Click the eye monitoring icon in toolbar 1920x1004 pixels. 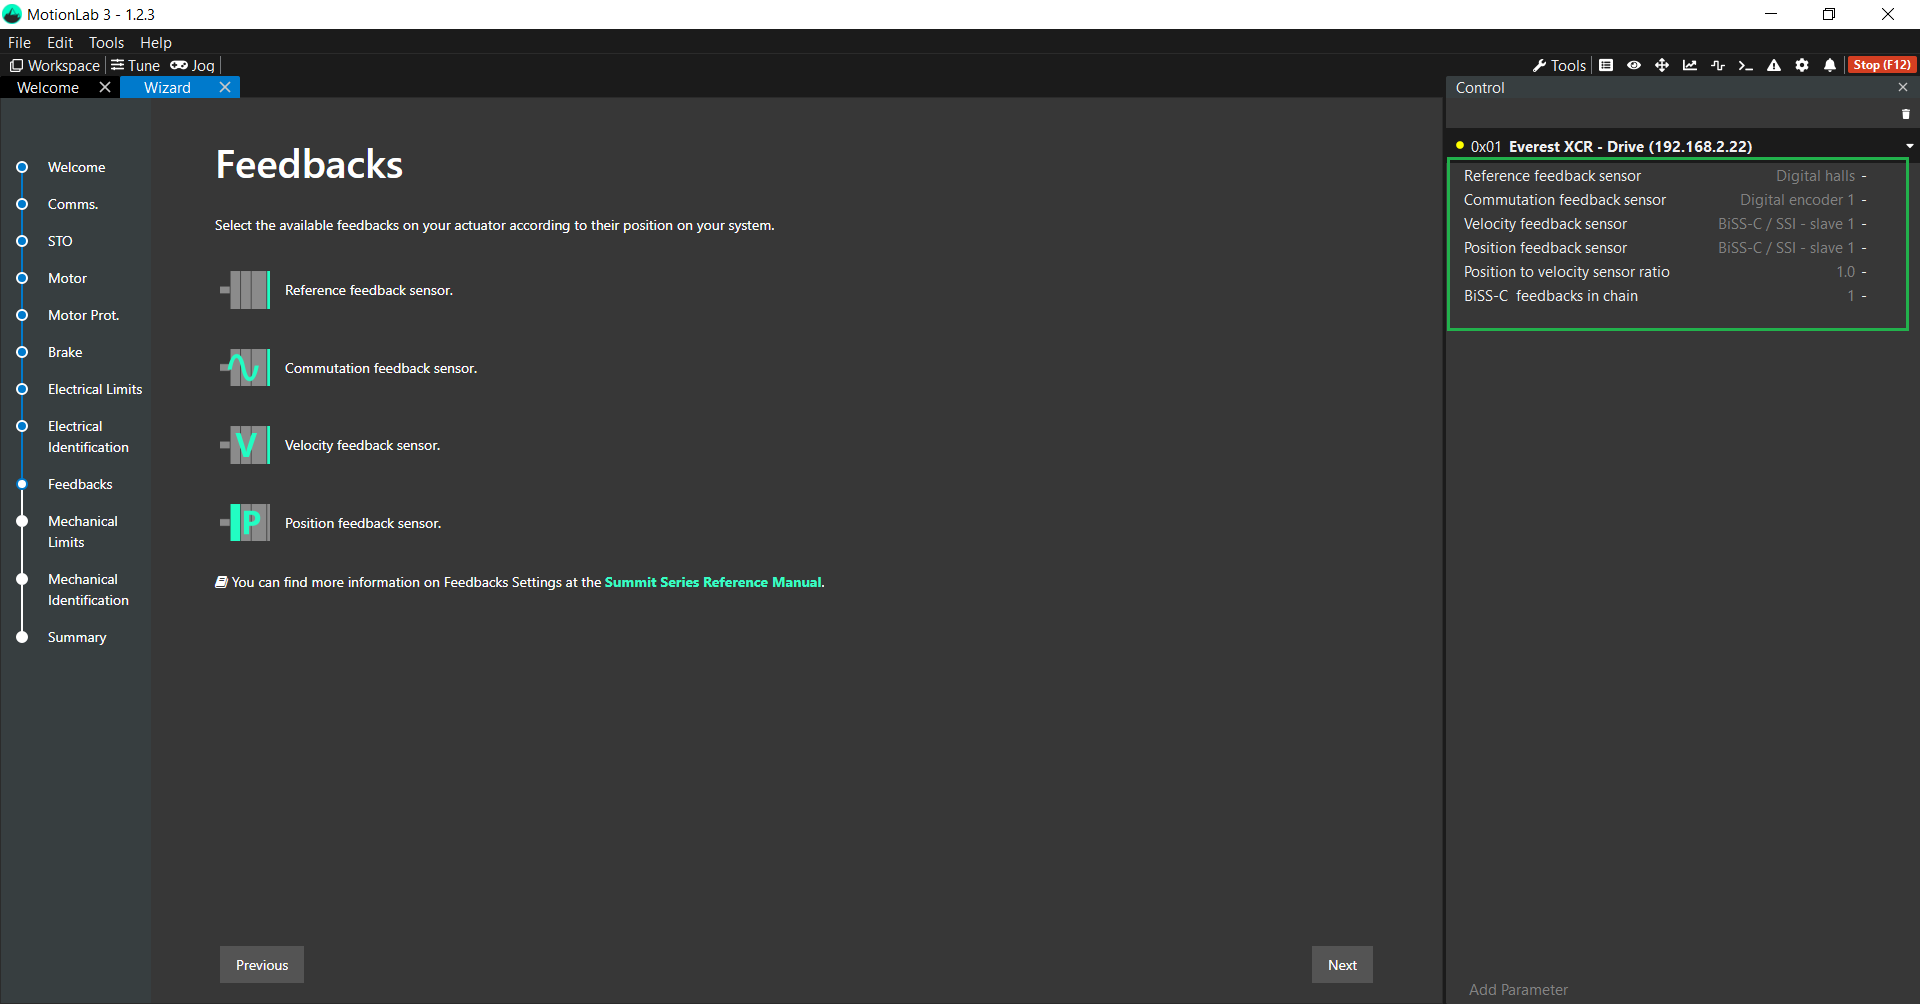(x=1634, y=65)
